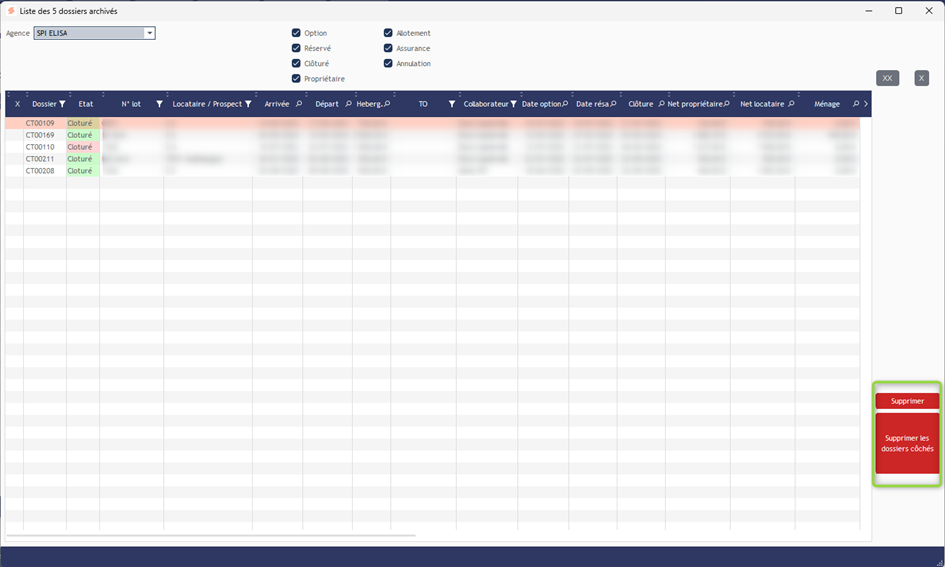Click the Etat column header
Viewport: 945px width, 567px height.
[x=85, y=104]
